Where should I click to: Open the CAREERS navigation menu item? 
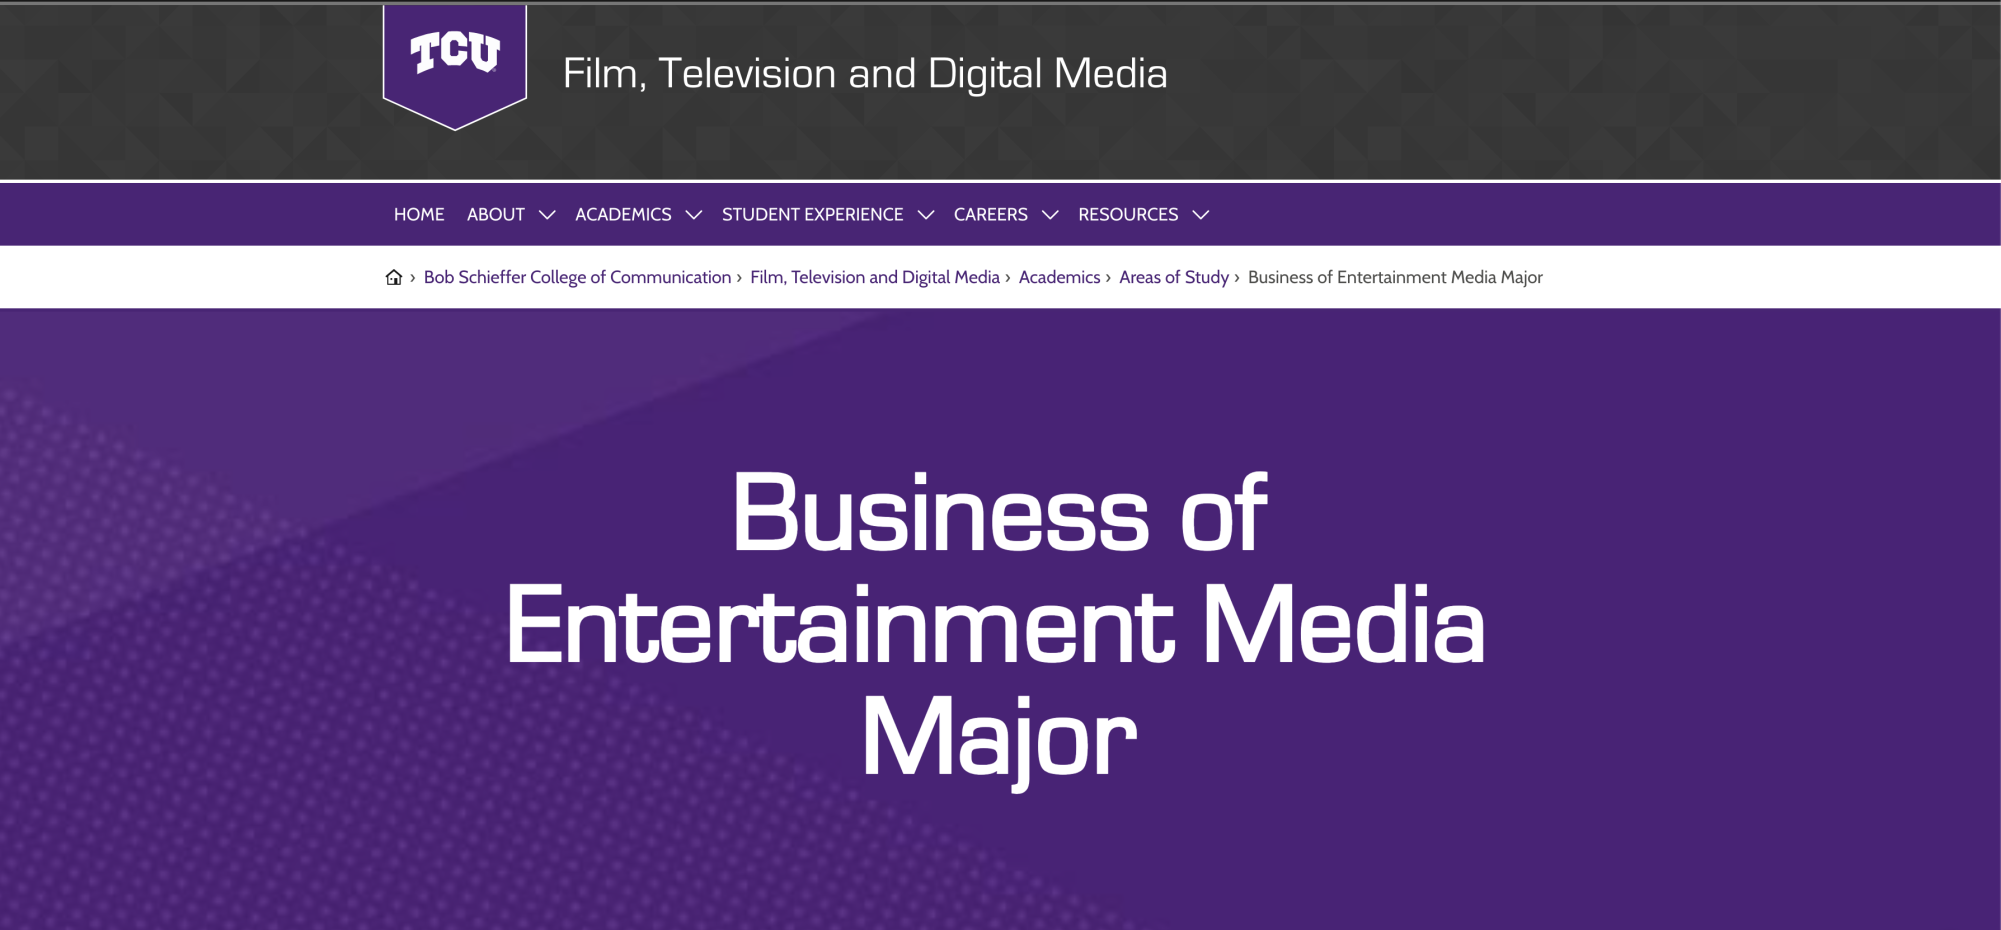(x=990, y=214)
